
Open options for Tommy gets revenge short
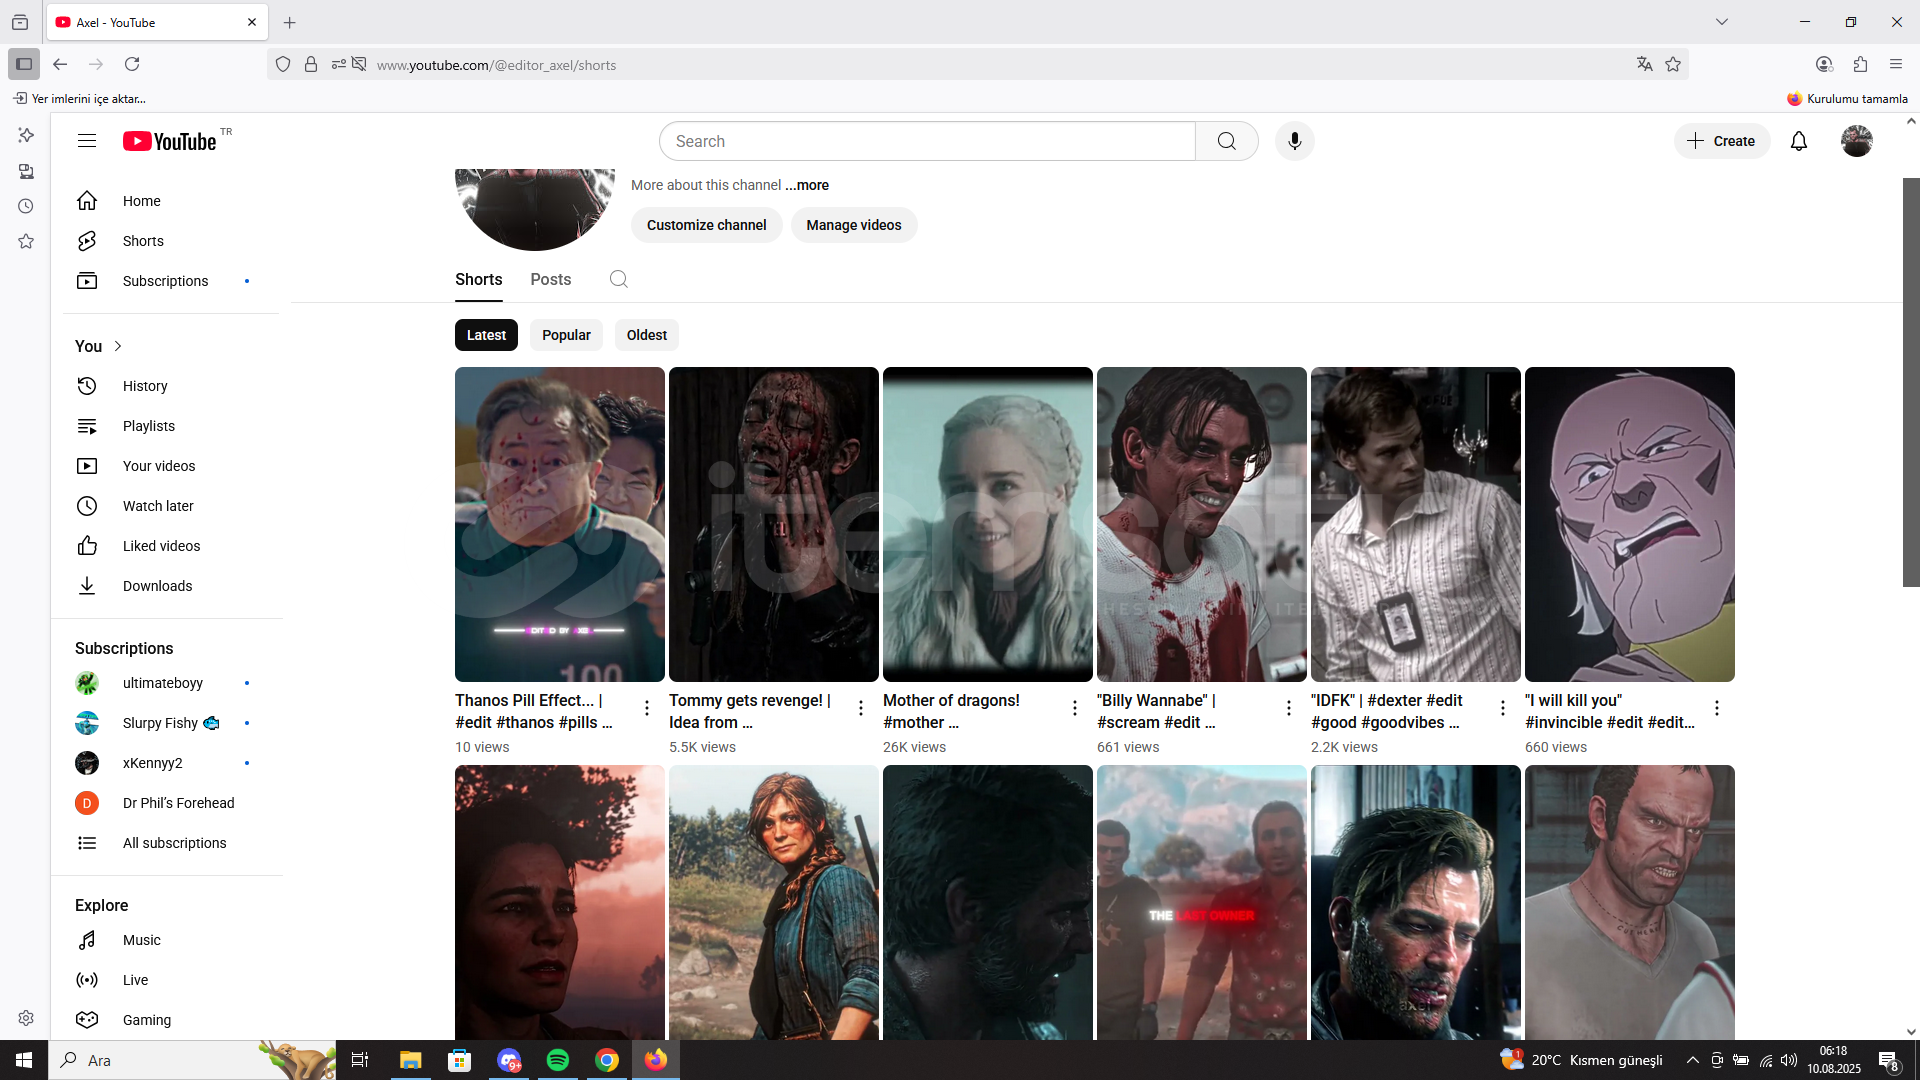pos(861,708)
